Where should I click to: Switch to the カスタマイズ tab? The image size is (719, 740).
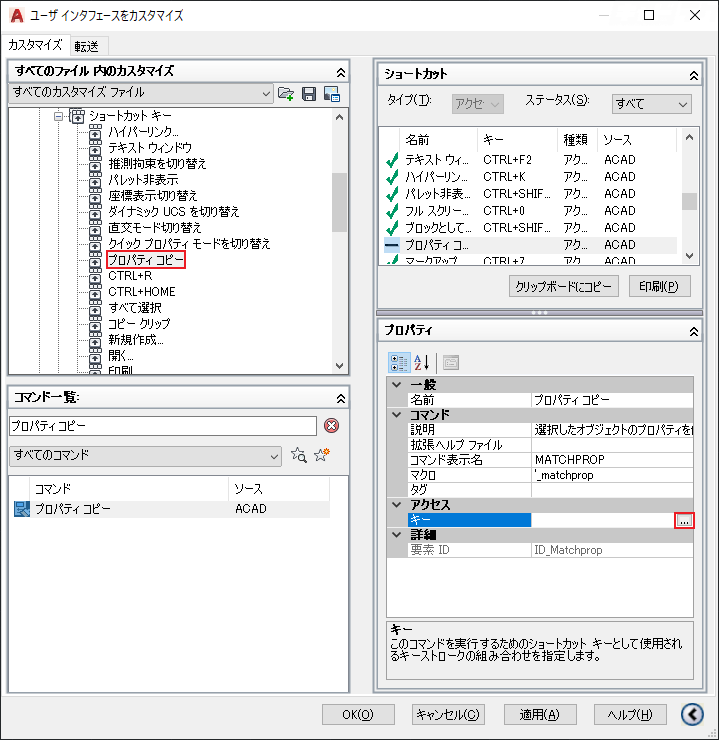point(35,45)
